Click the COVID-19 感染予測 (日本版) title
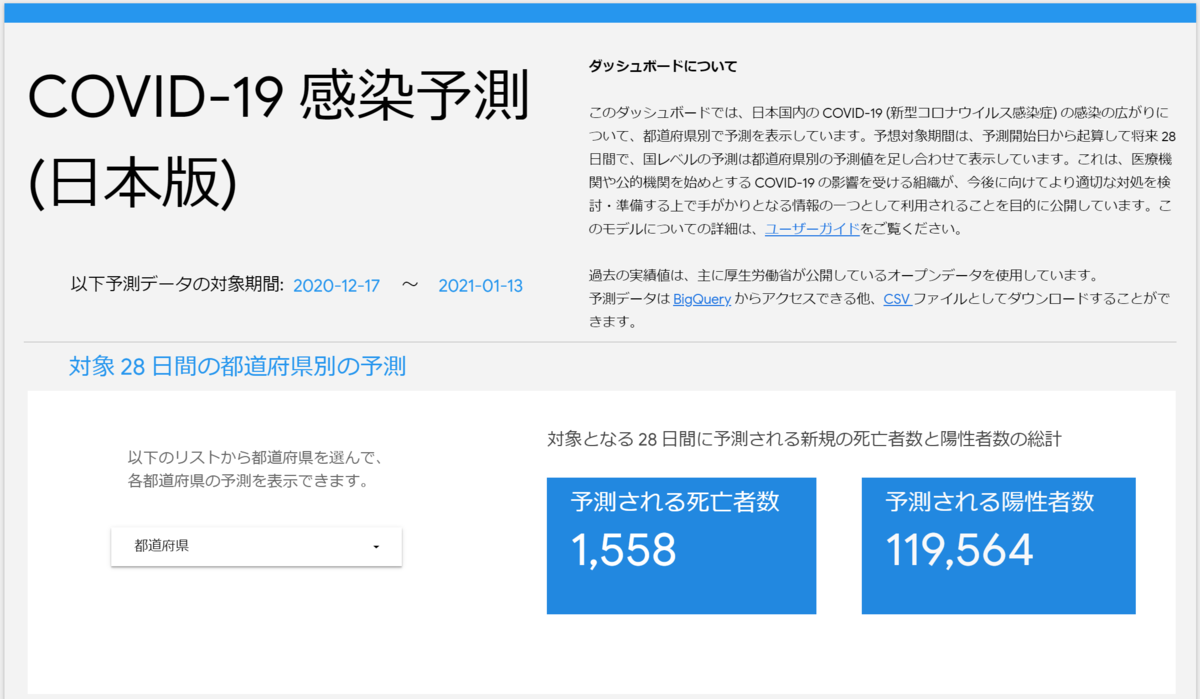The height and width of the screenshot is (699, 1200). [x=278, y=139]
